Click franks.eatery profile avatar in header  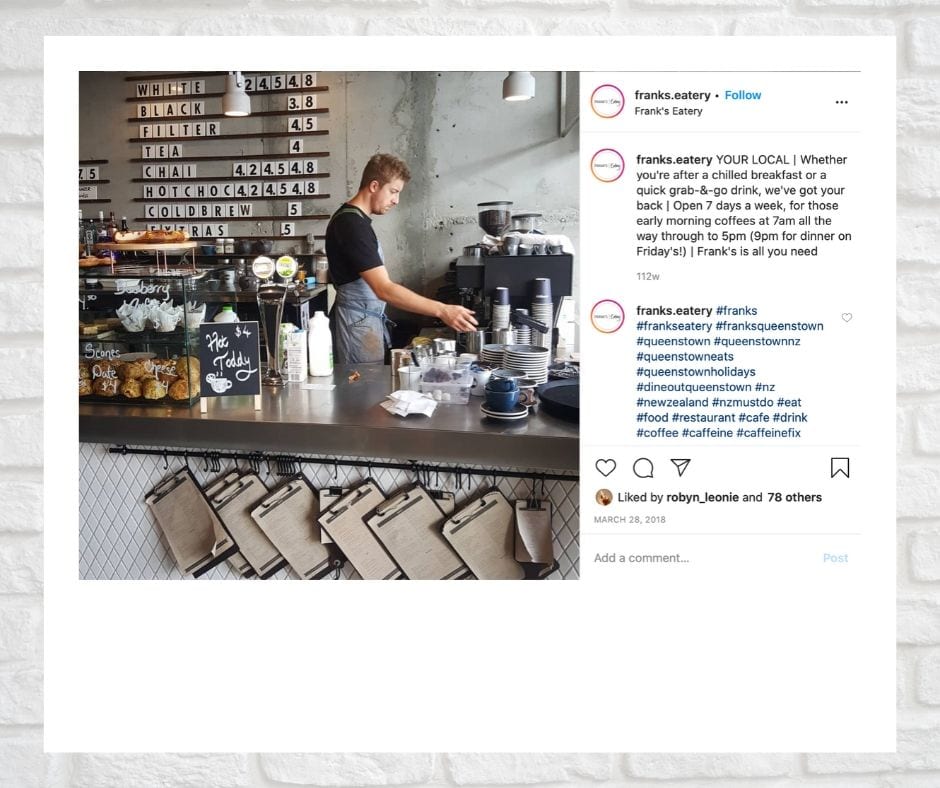click(x=607, y=101)
